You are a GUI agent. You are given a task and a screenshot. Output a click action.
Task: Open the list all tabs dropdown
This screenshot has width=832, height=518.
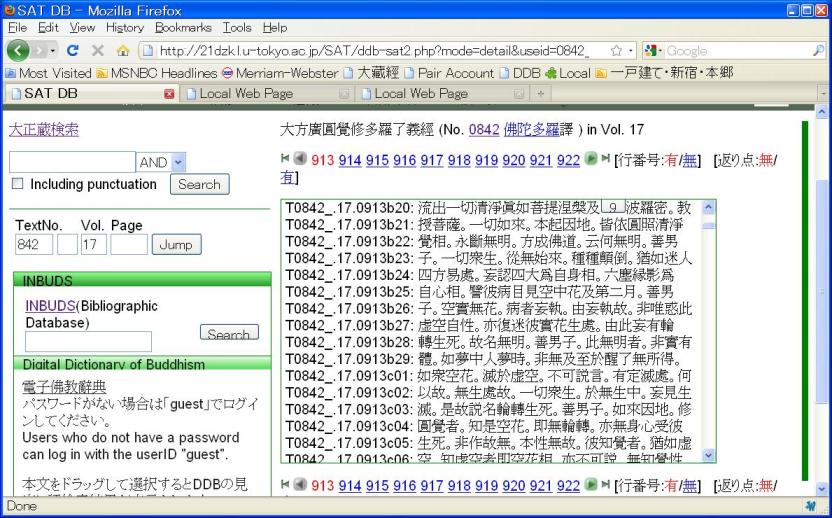[x=824, y=94]
